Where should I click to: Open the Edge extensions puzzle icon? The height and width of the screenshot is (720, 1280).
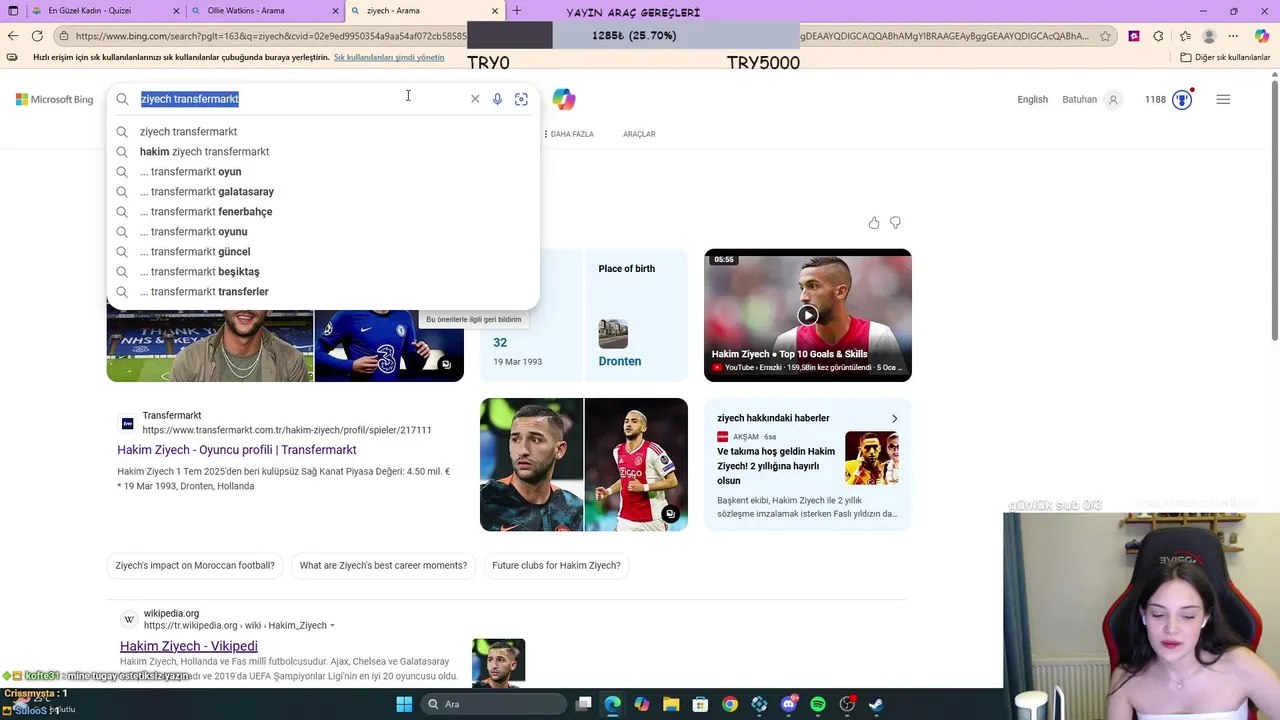pos(1158,36)
